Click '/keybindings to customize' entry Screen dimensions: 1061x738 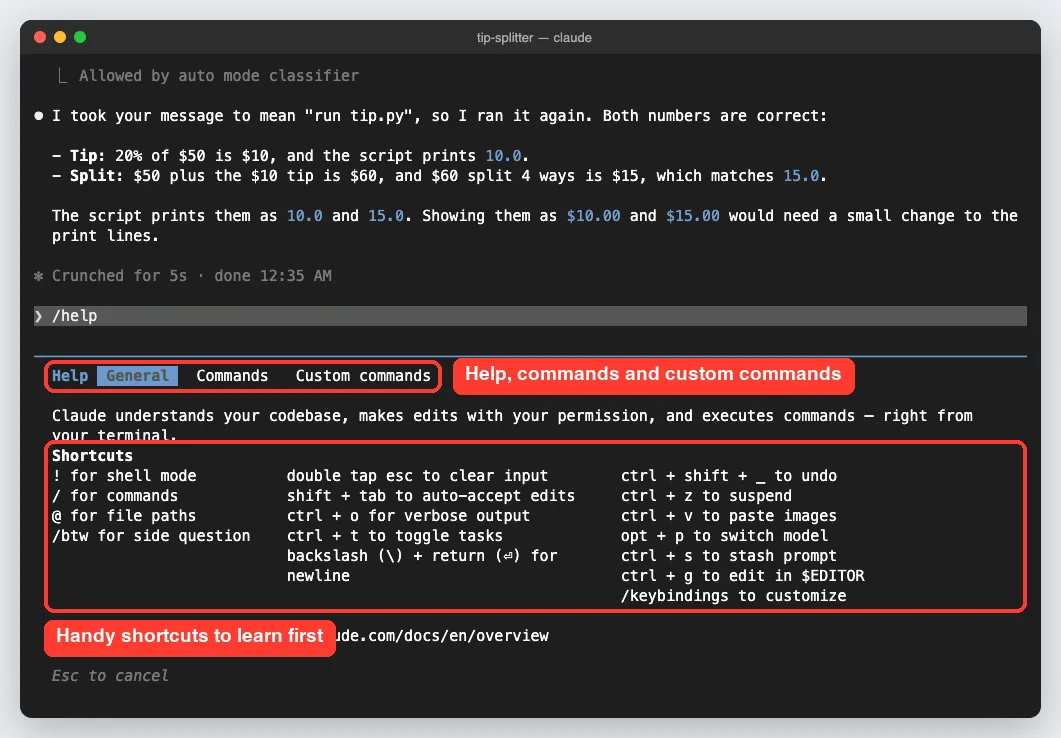click(733, 596)
